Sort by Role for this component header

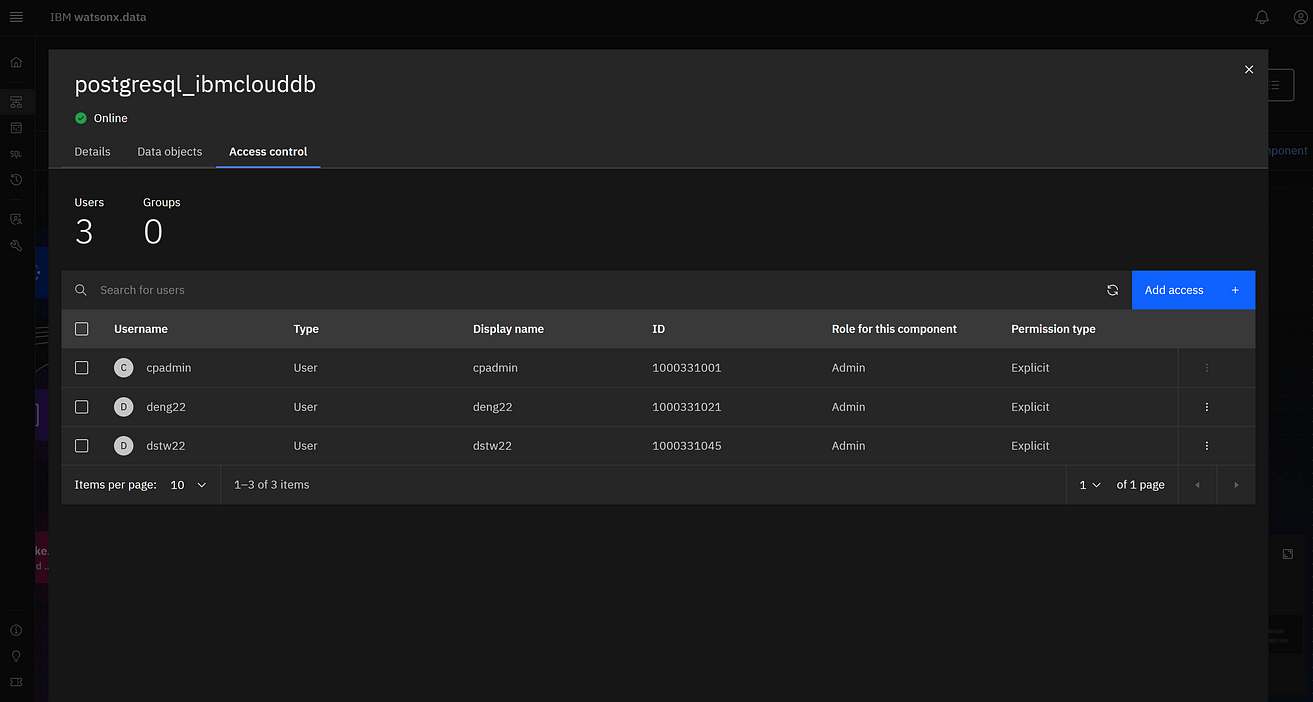(x=894, y=329)
